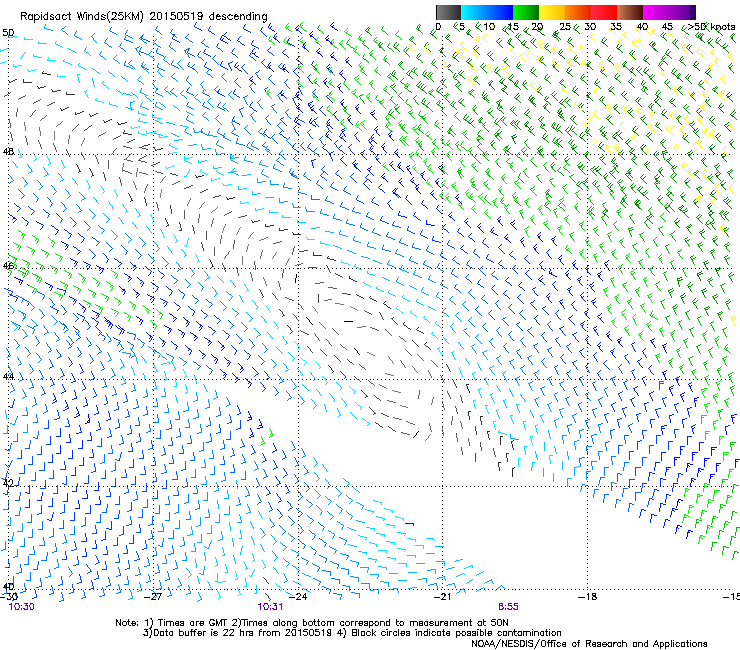This screenshot has width=740, height=650.
Task: Click the purple '10:30' swath time label
Action: point(22,607)
